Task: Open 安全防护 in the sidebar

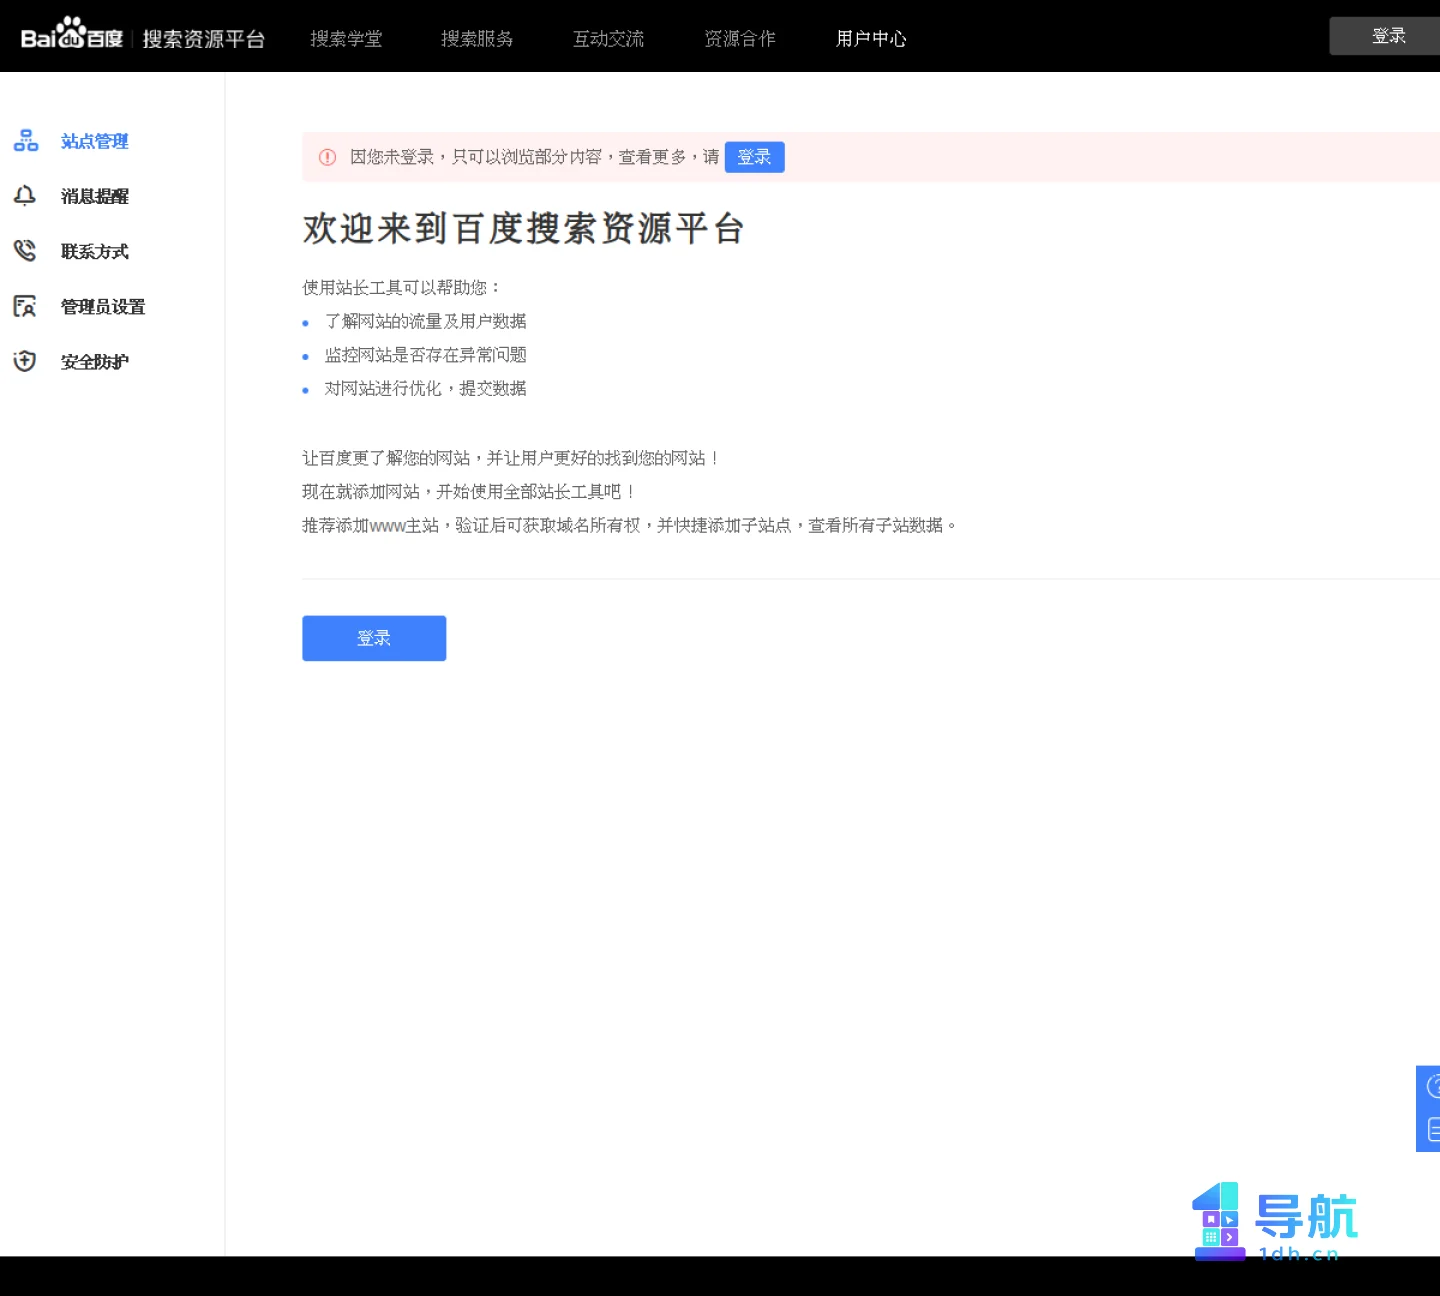Action: tap(94, 361)
